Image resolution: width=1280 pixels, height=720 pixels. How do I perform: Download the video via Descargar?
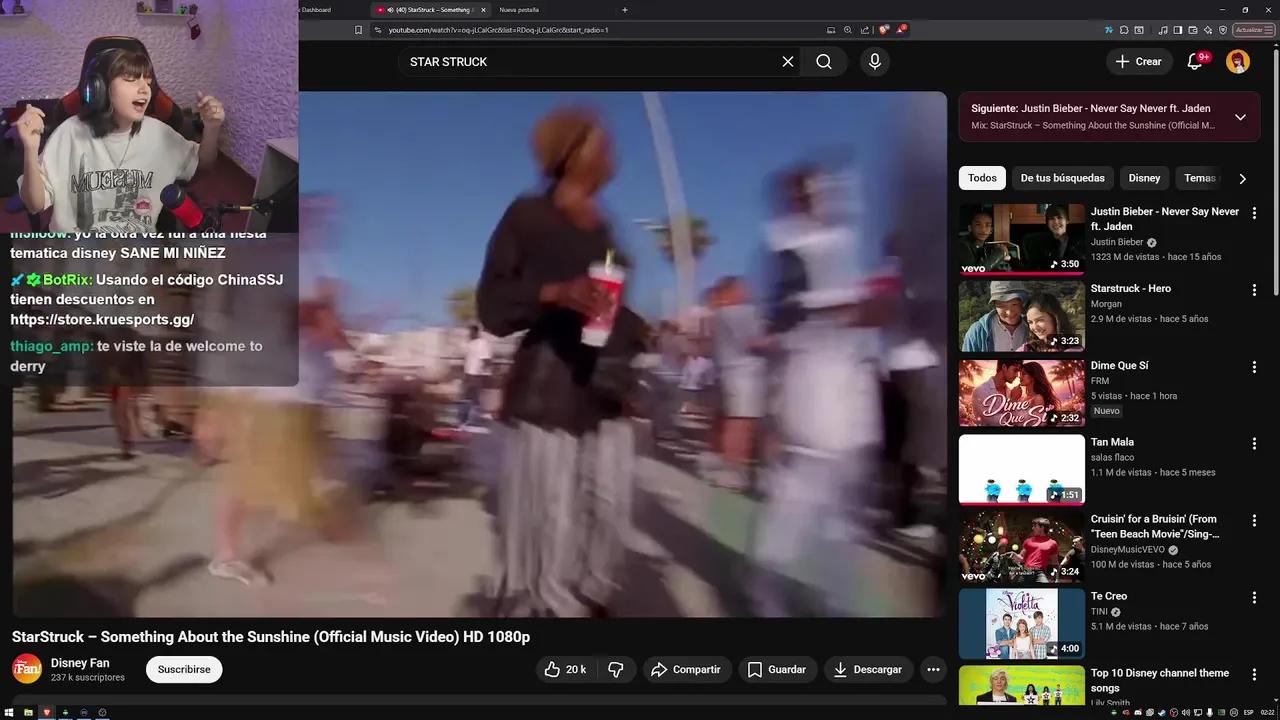click(868, 670)
